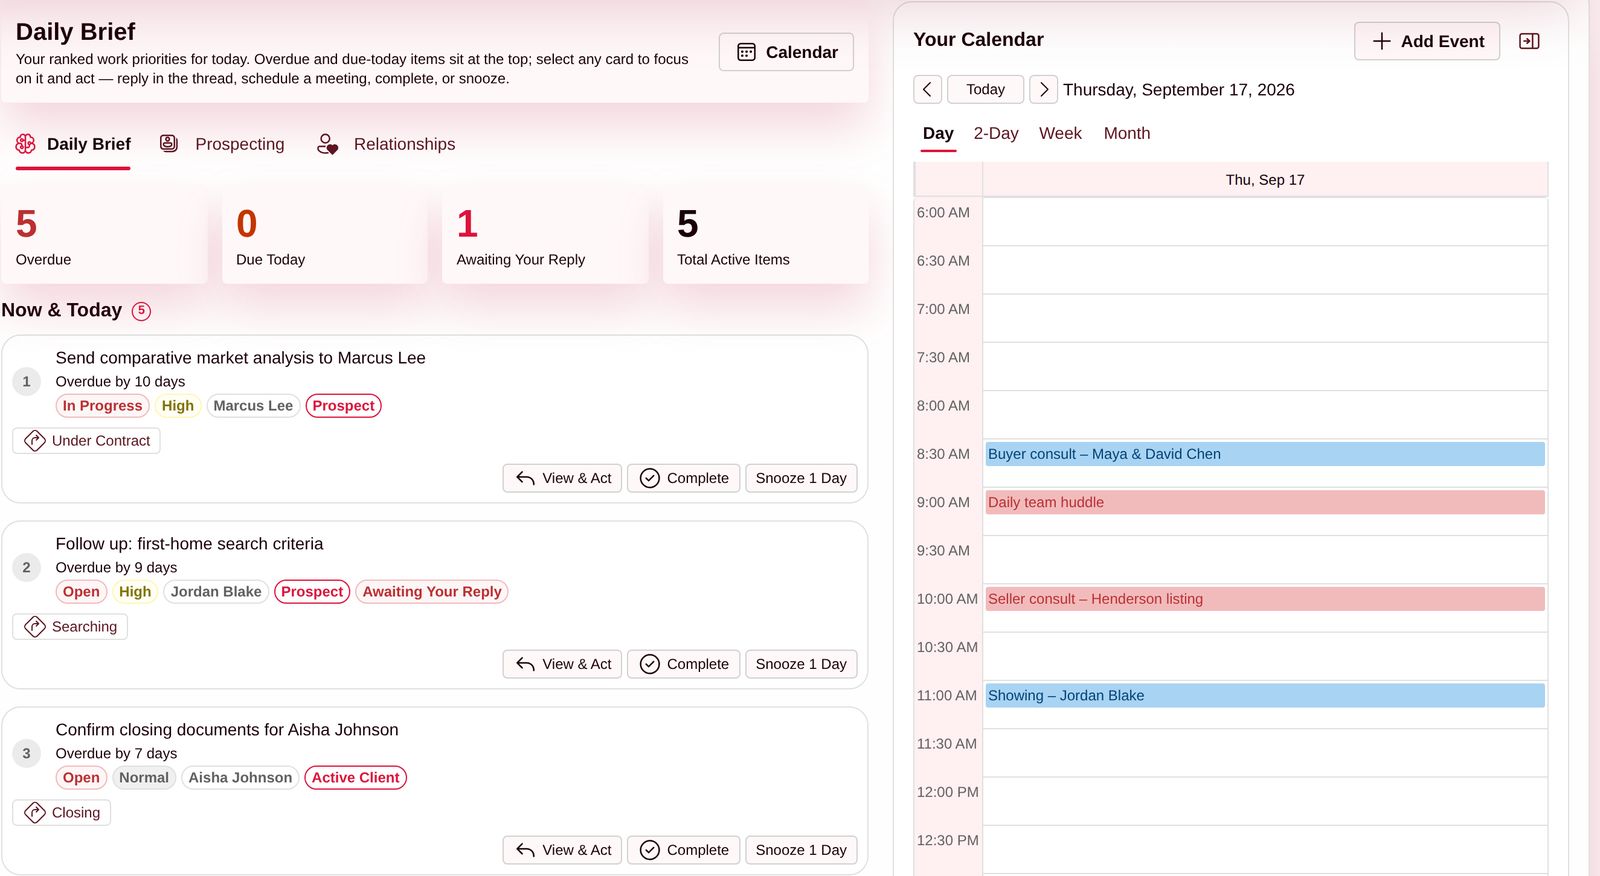The height and width of the screenshot is (876, 1600).
Task: Jump to Today in calendar
Action: click(985, 89)
